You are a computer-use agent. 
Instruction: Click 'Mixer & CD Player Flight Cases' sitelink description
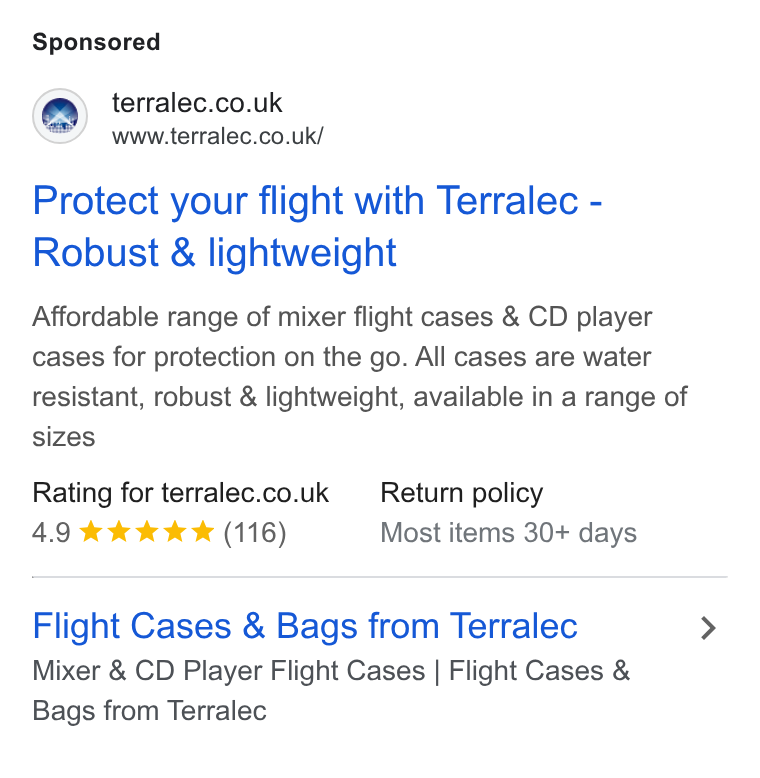(331, 691)
